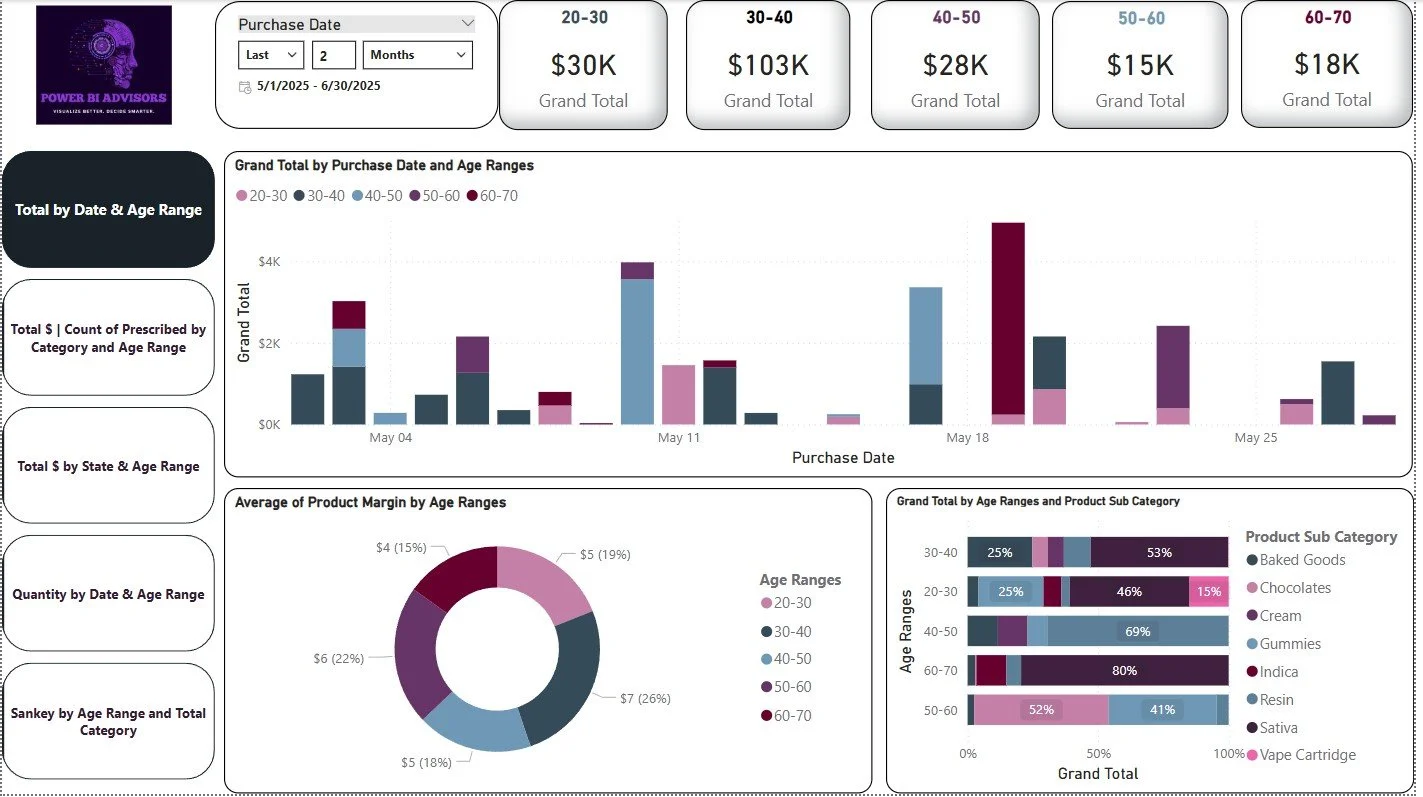Click the large 40-50 bar before May 11
Image resolution: width=1423 pixels, height=797 pixels.
pos(637,352)
